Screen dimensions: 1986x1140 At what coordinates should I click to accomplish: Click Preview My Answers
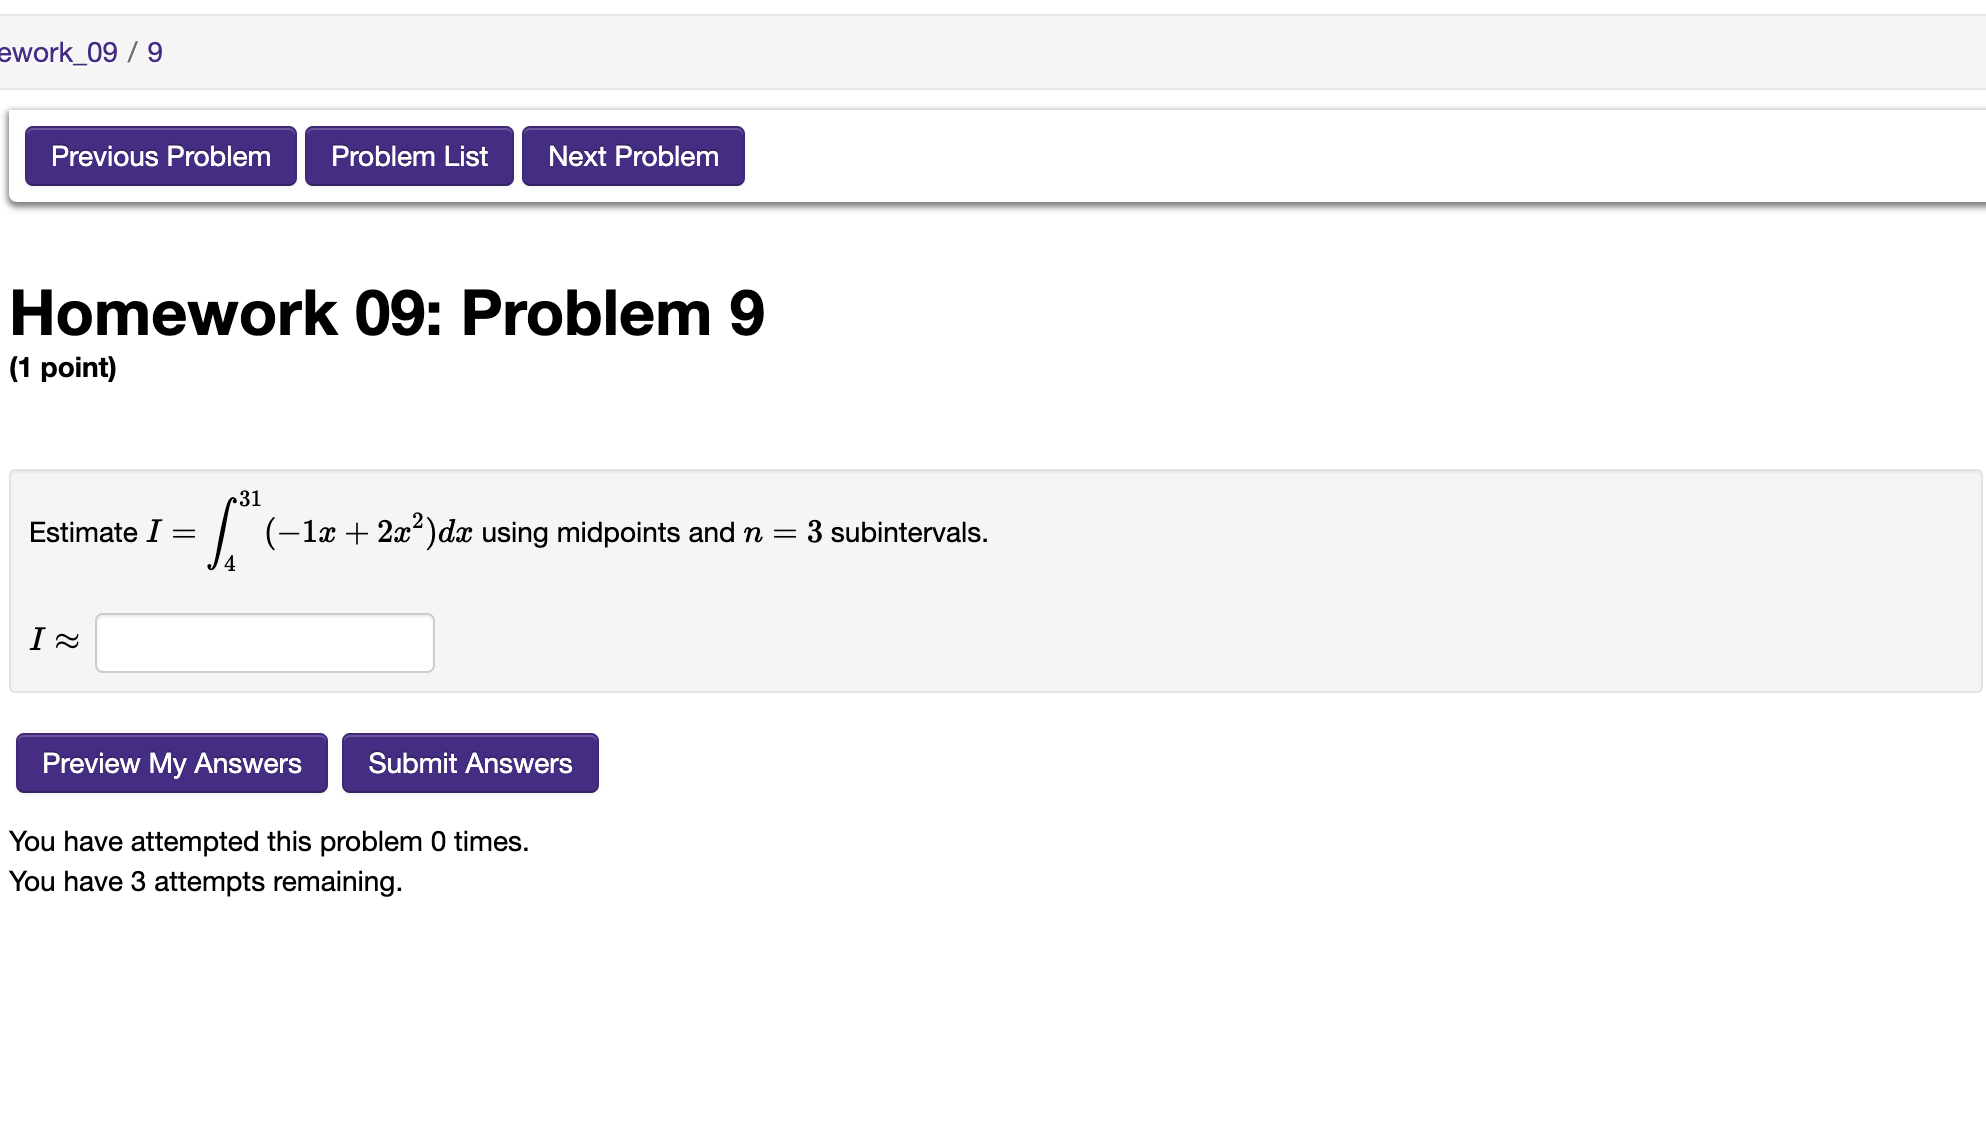pyautogui.click(x=170, y=763)
